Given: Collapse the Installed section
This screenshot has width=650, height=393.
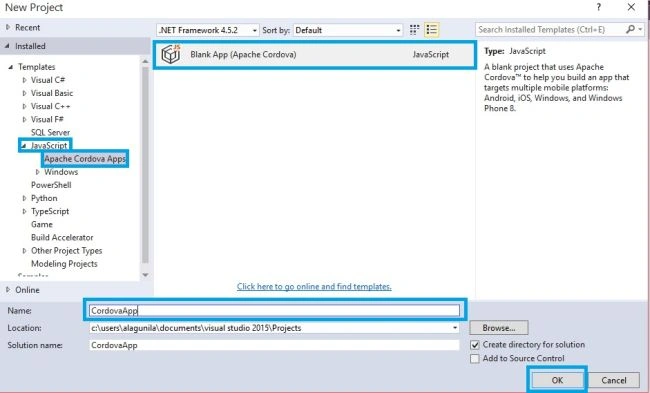Looking at the screenshot, I should coord(7,46).
